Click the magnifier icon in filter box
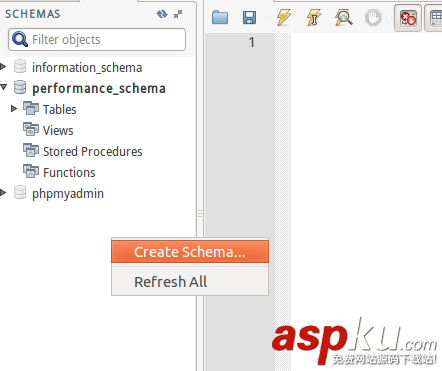Viewport: 442px width, 371px height. [20, 39]
